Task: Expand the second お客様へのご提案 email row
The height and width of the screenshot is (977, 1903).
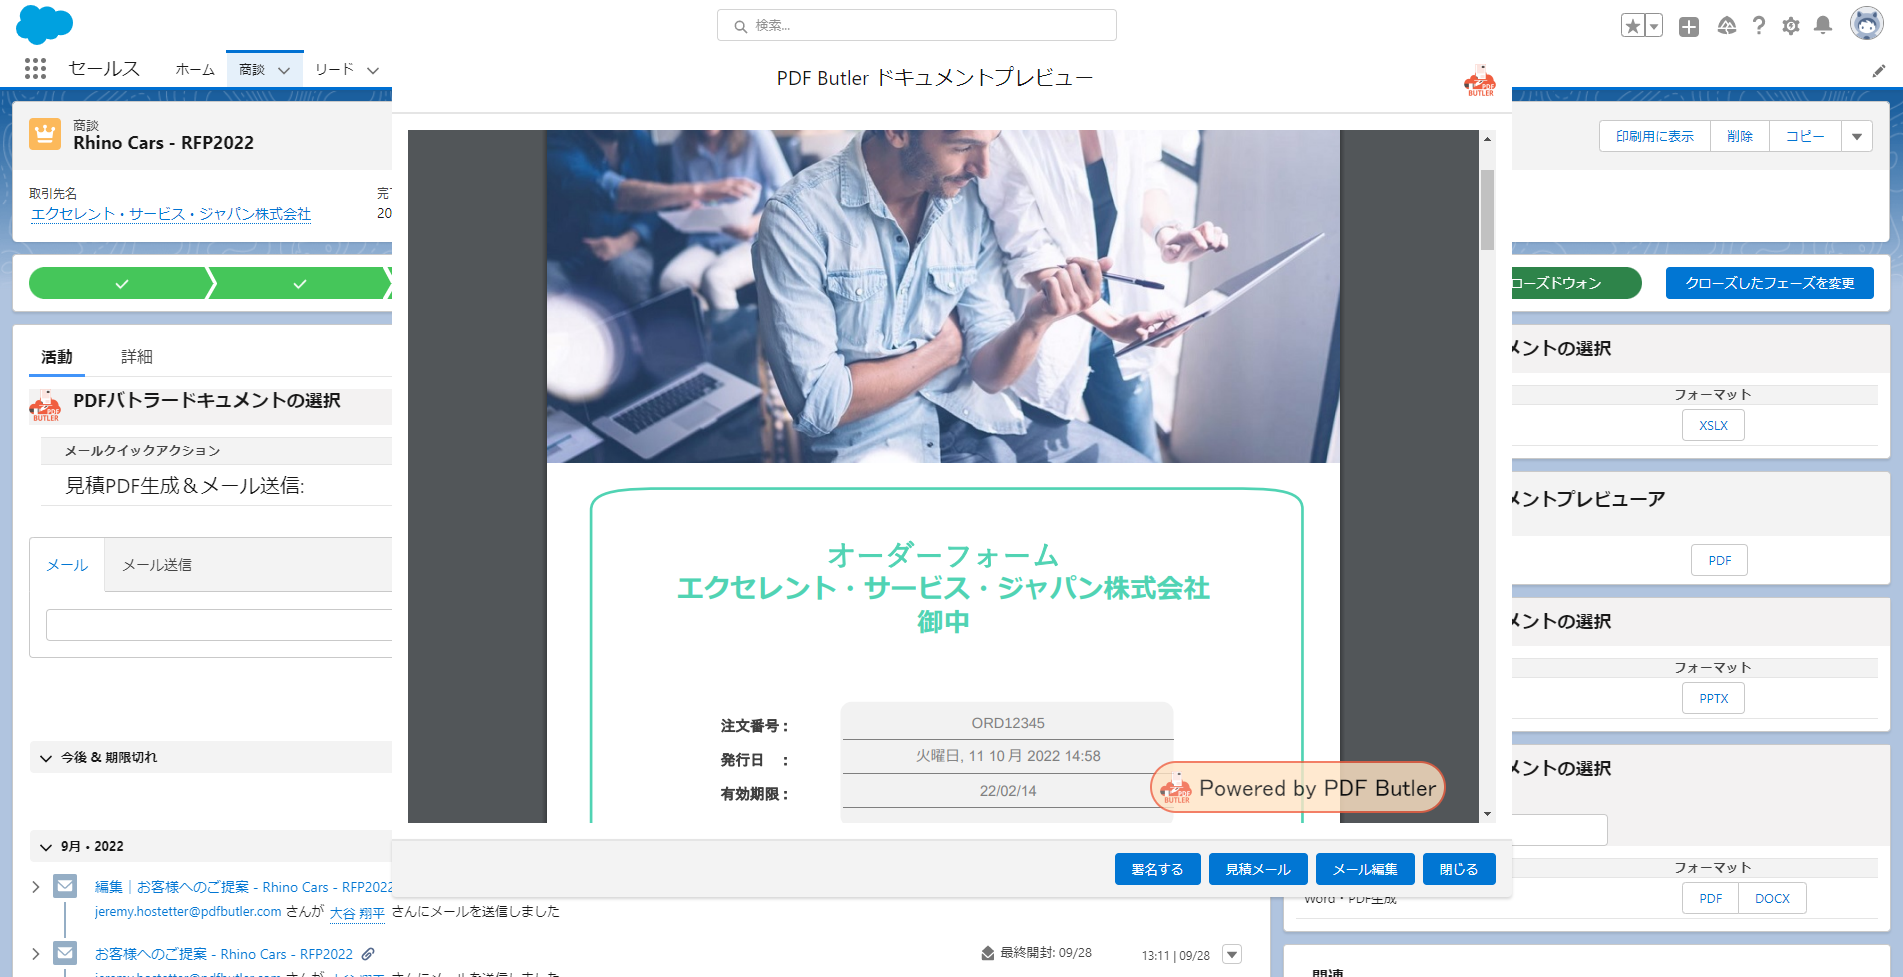Action: coord(36,954)
